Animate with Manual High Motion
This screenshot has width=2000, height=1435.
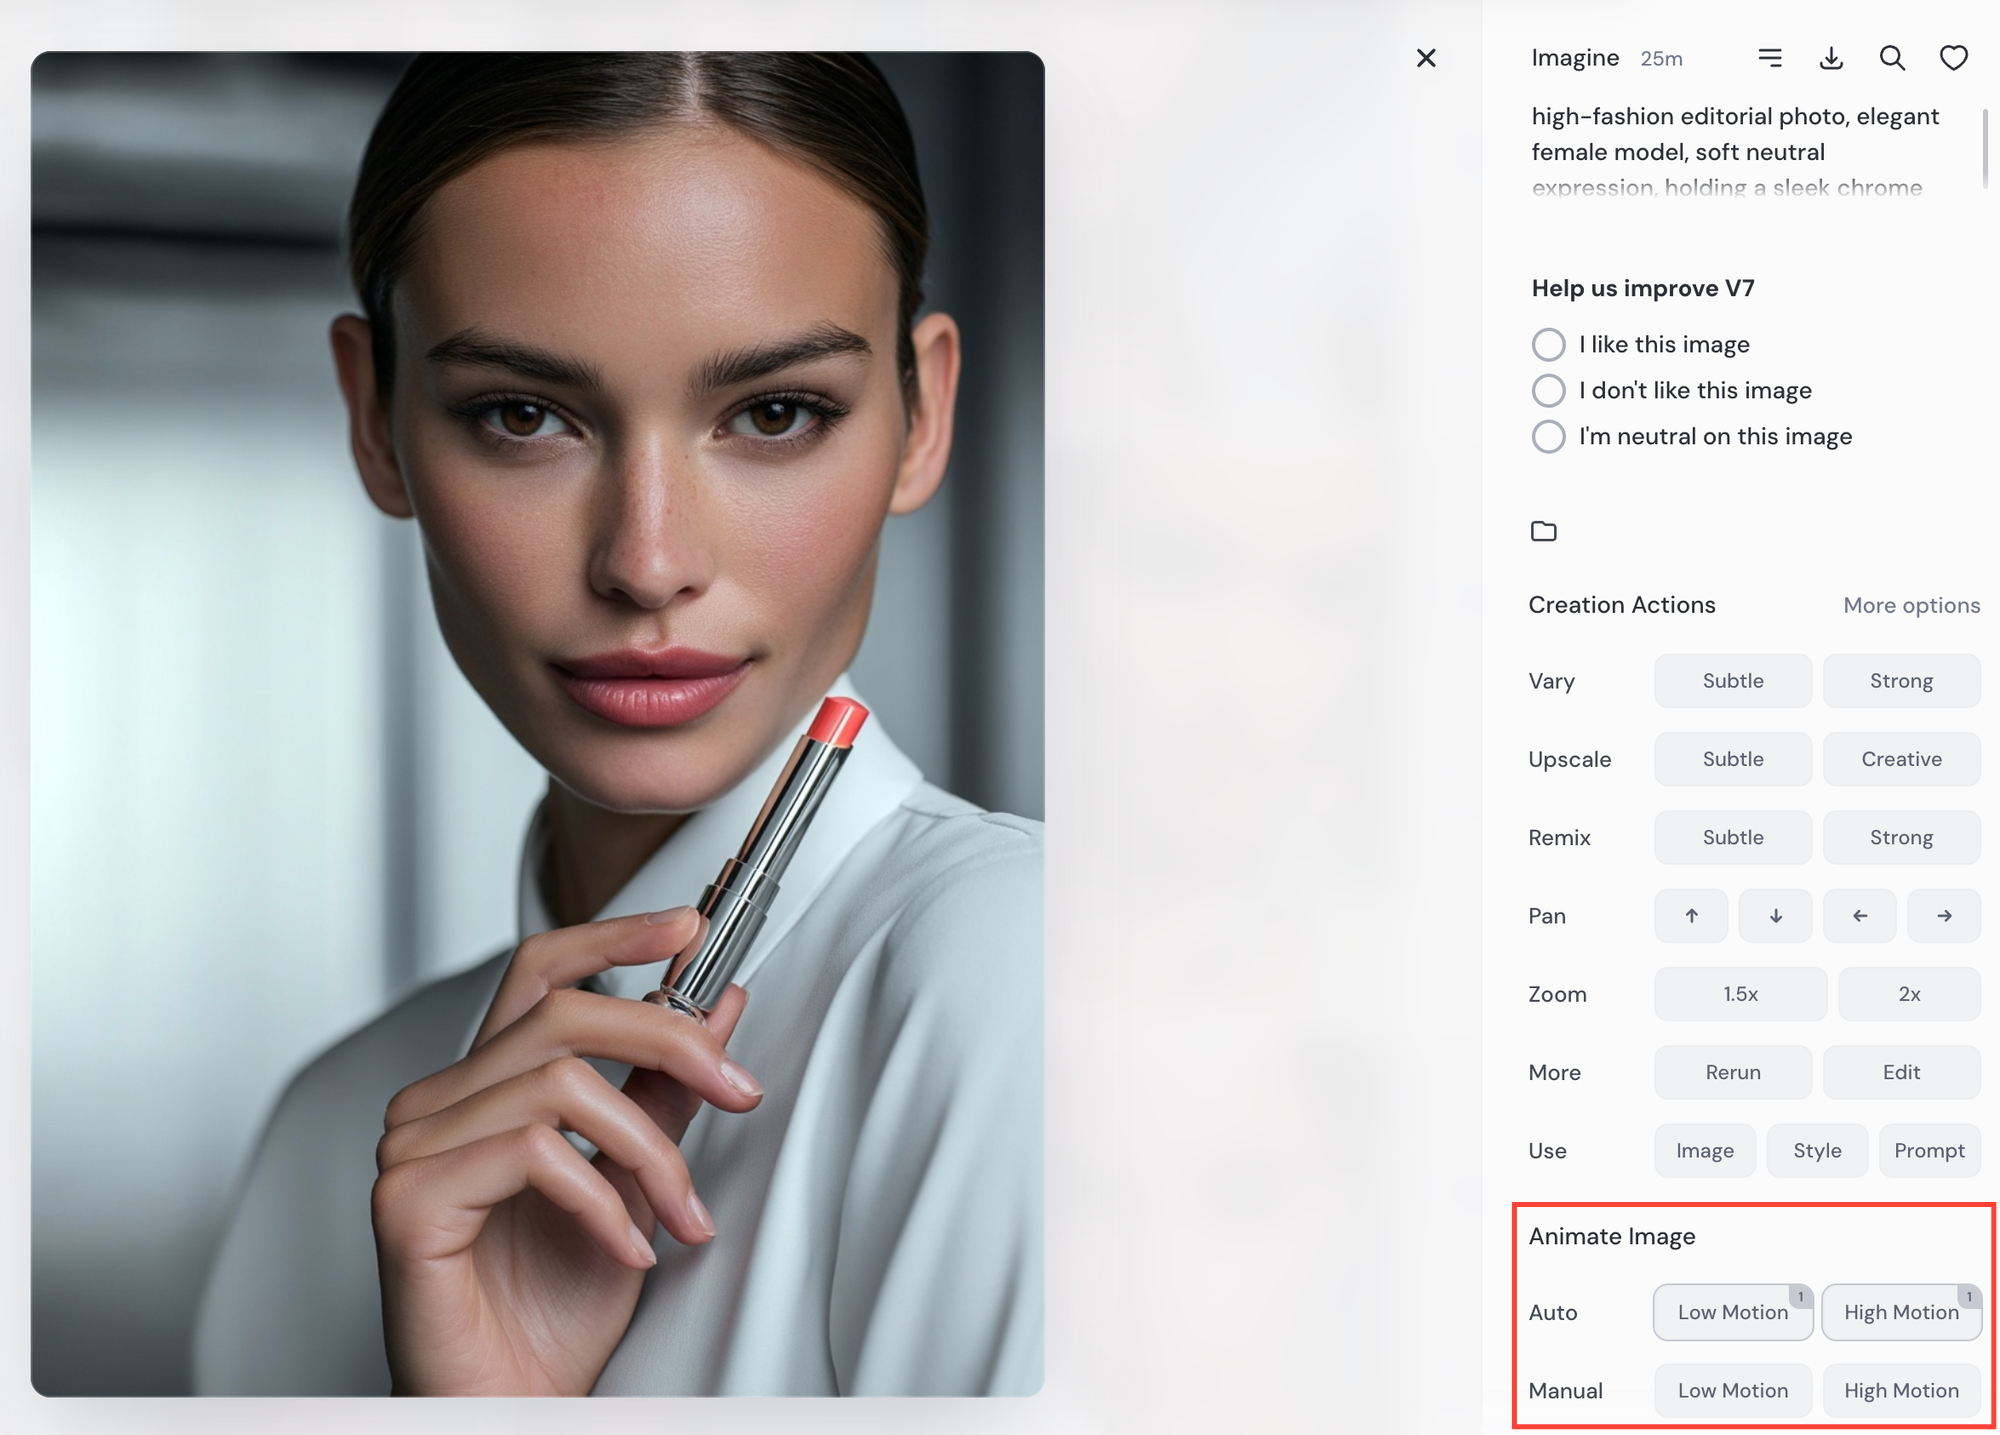pos(1901,1391)
